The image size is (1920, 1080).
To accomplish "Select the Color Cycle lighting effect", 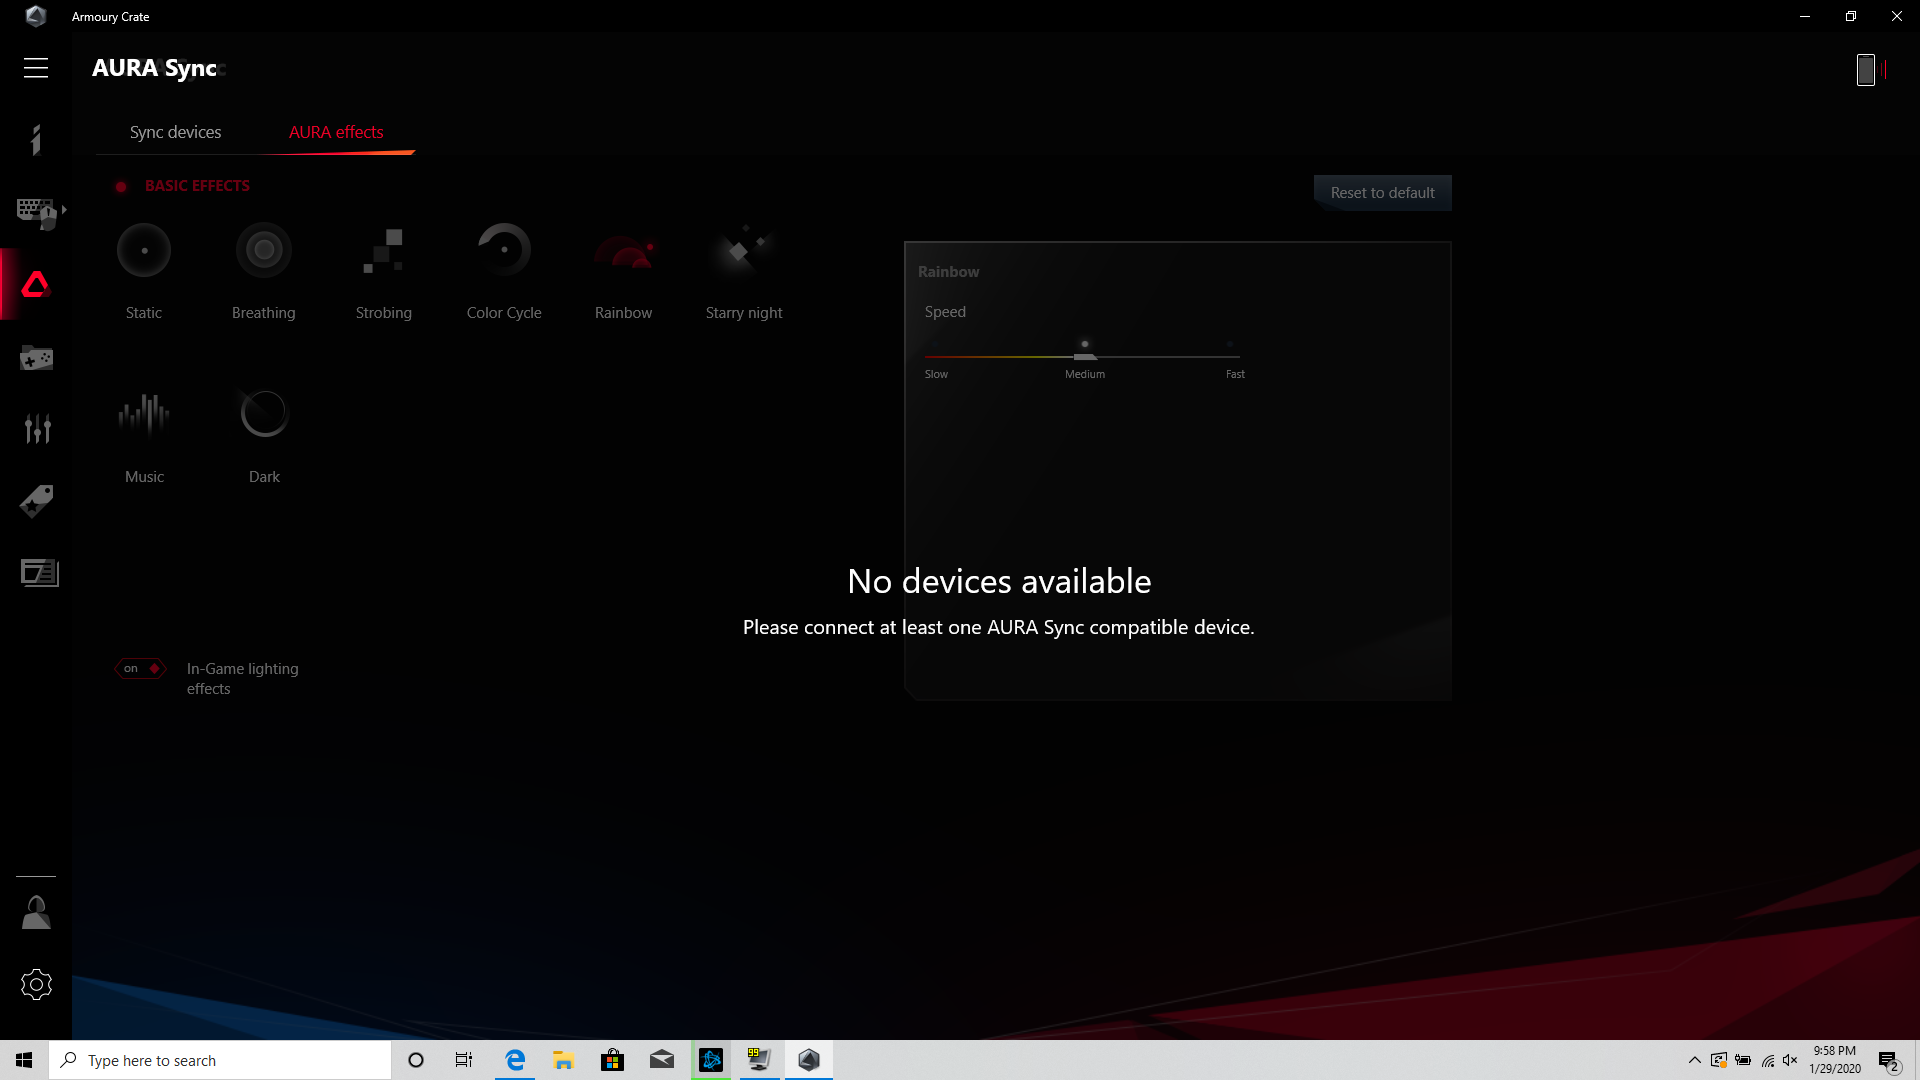I will 504,271.
